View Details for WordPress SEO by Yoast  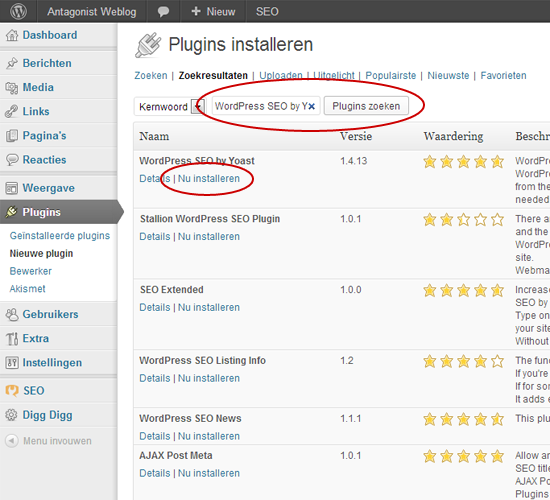pyautogui.click(x=155, y=179)
